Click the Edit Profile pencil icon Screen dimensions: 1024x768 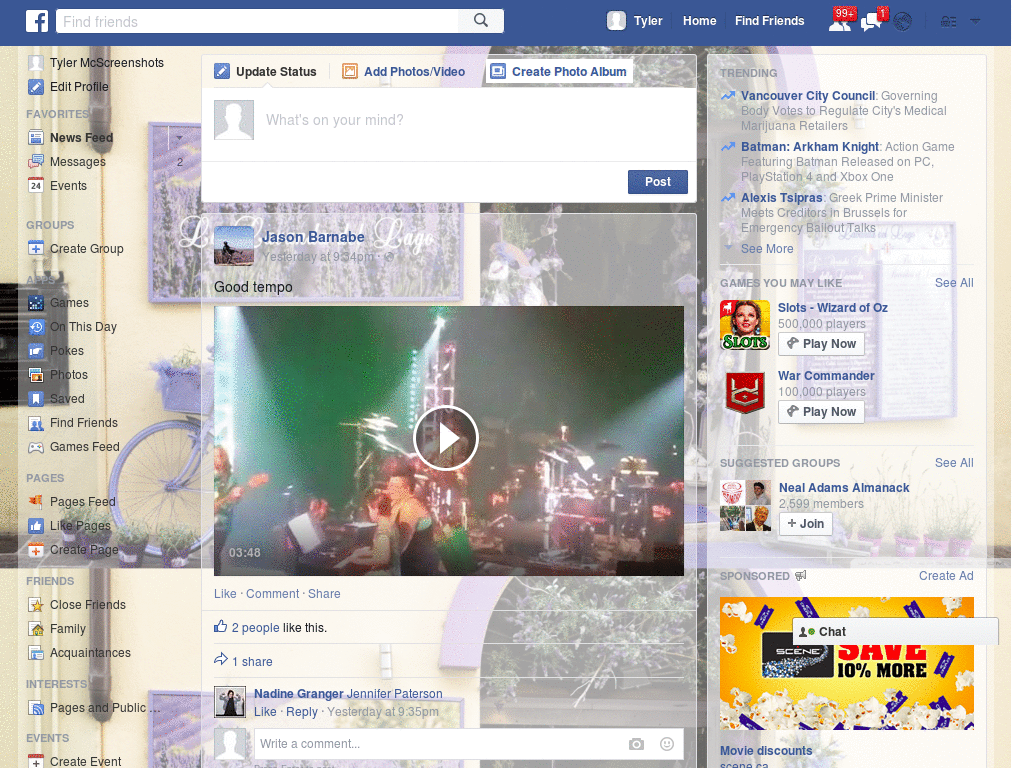(36, 86)
